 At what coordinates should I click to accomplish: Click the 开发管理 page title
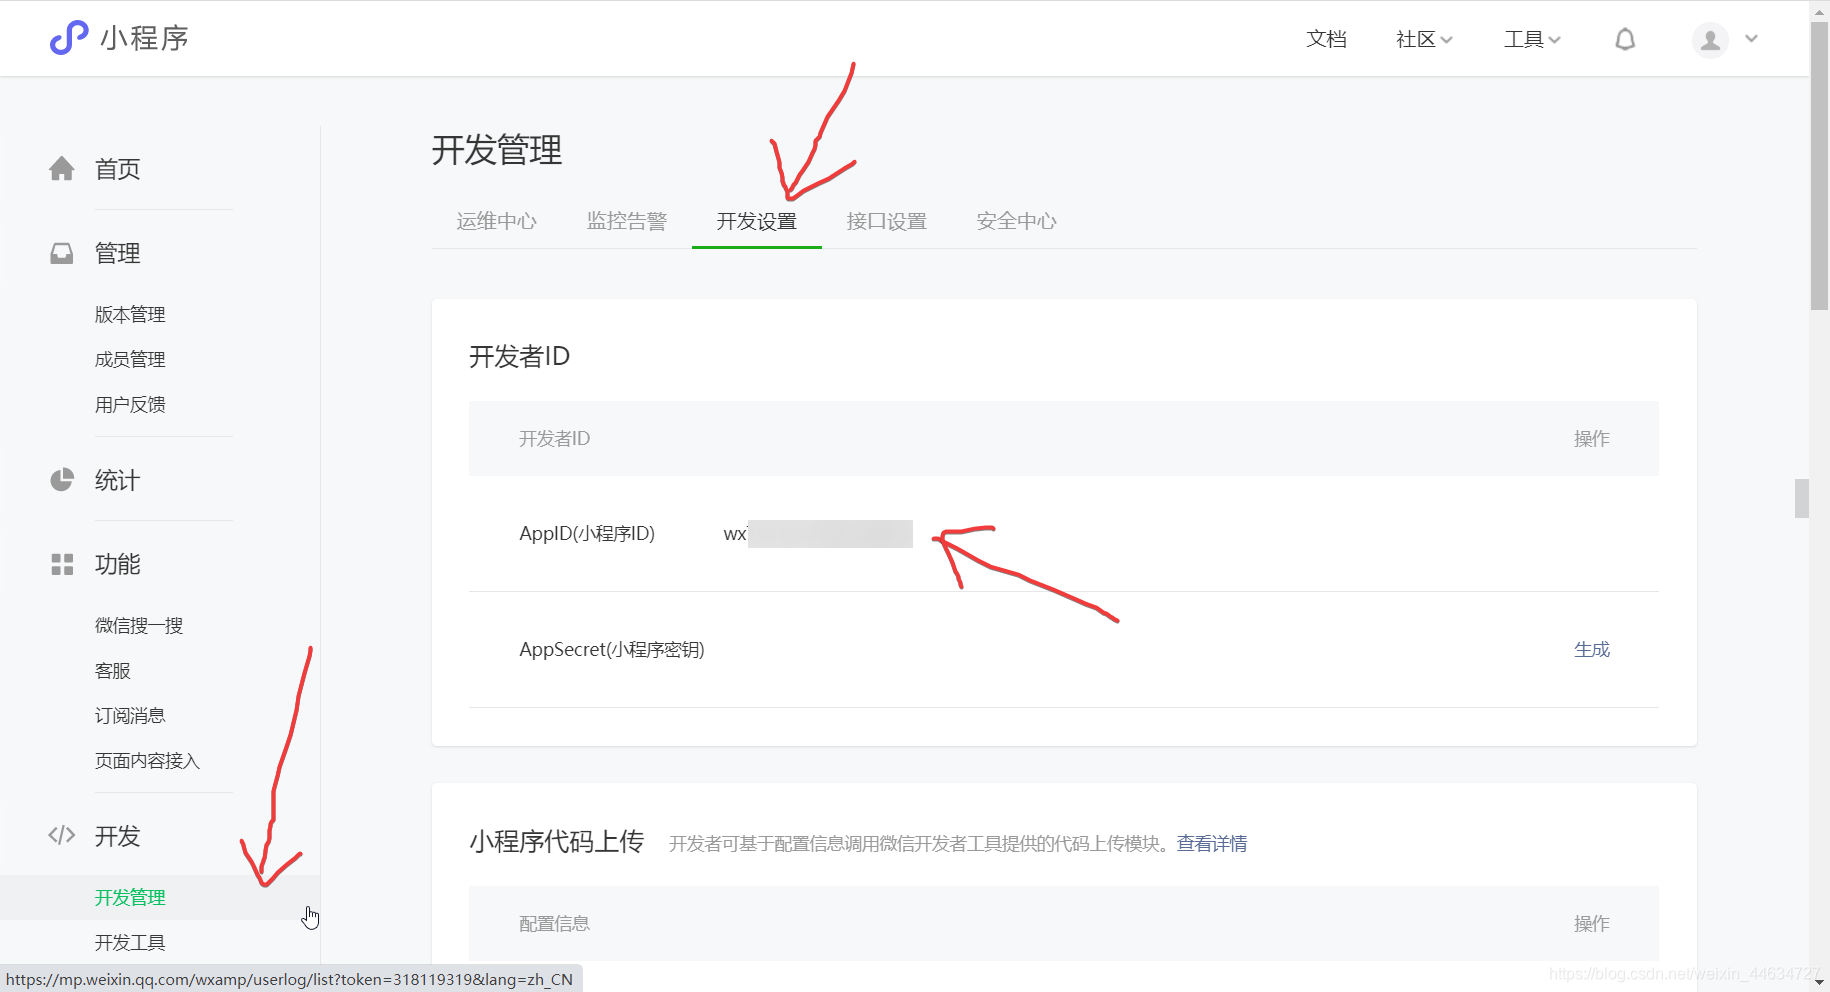point(497,150)
